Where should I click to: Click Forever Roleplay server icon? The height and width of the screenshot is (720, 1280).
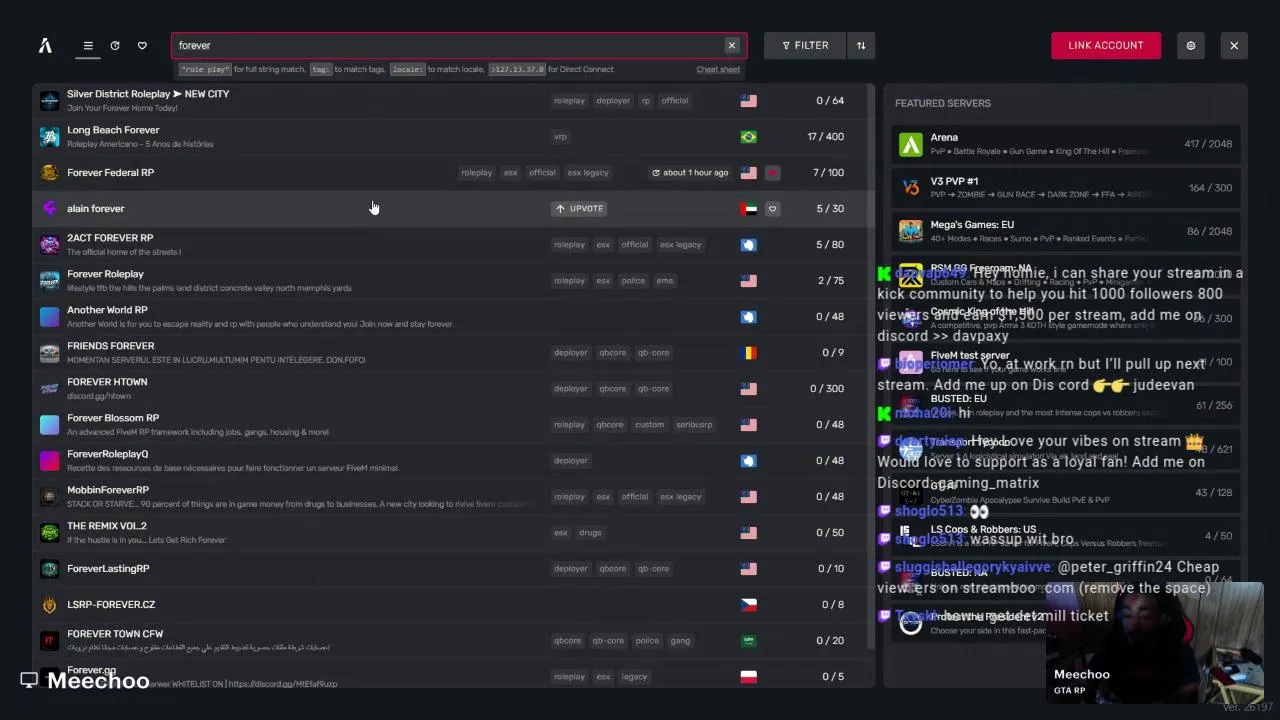pyautogui.click(x=49, y=280)
